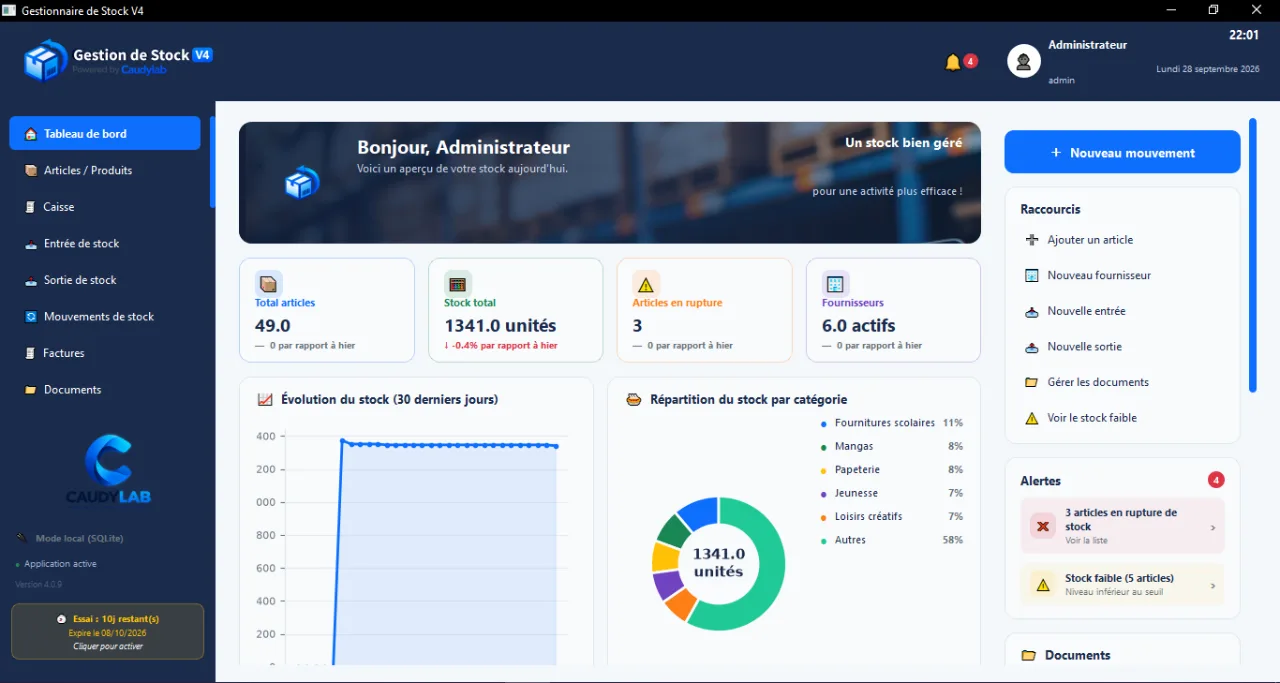Viewport: 1280px width, 683px height.
Task: Activate the trial via Essai banner
Action: (x=108, y=631)
